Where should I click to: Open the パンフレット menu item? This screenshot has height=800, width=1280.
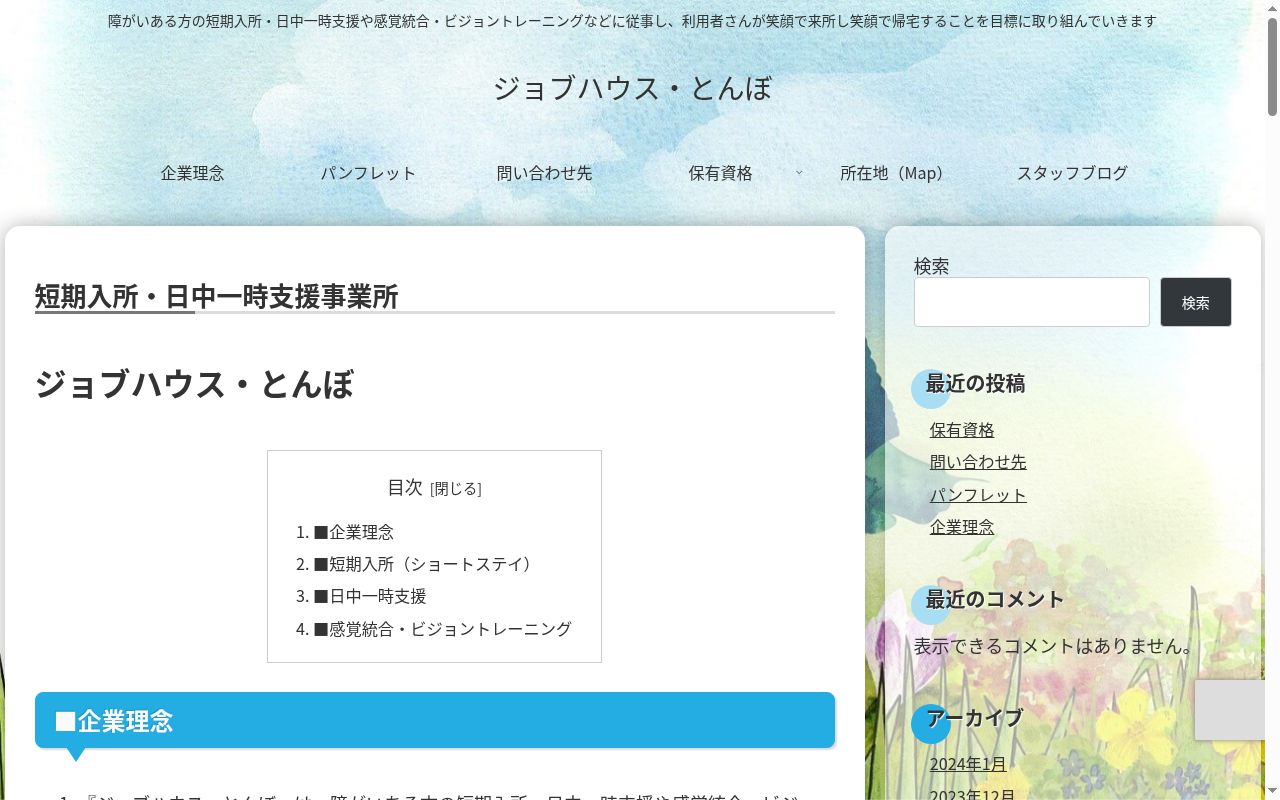point(368,173)
